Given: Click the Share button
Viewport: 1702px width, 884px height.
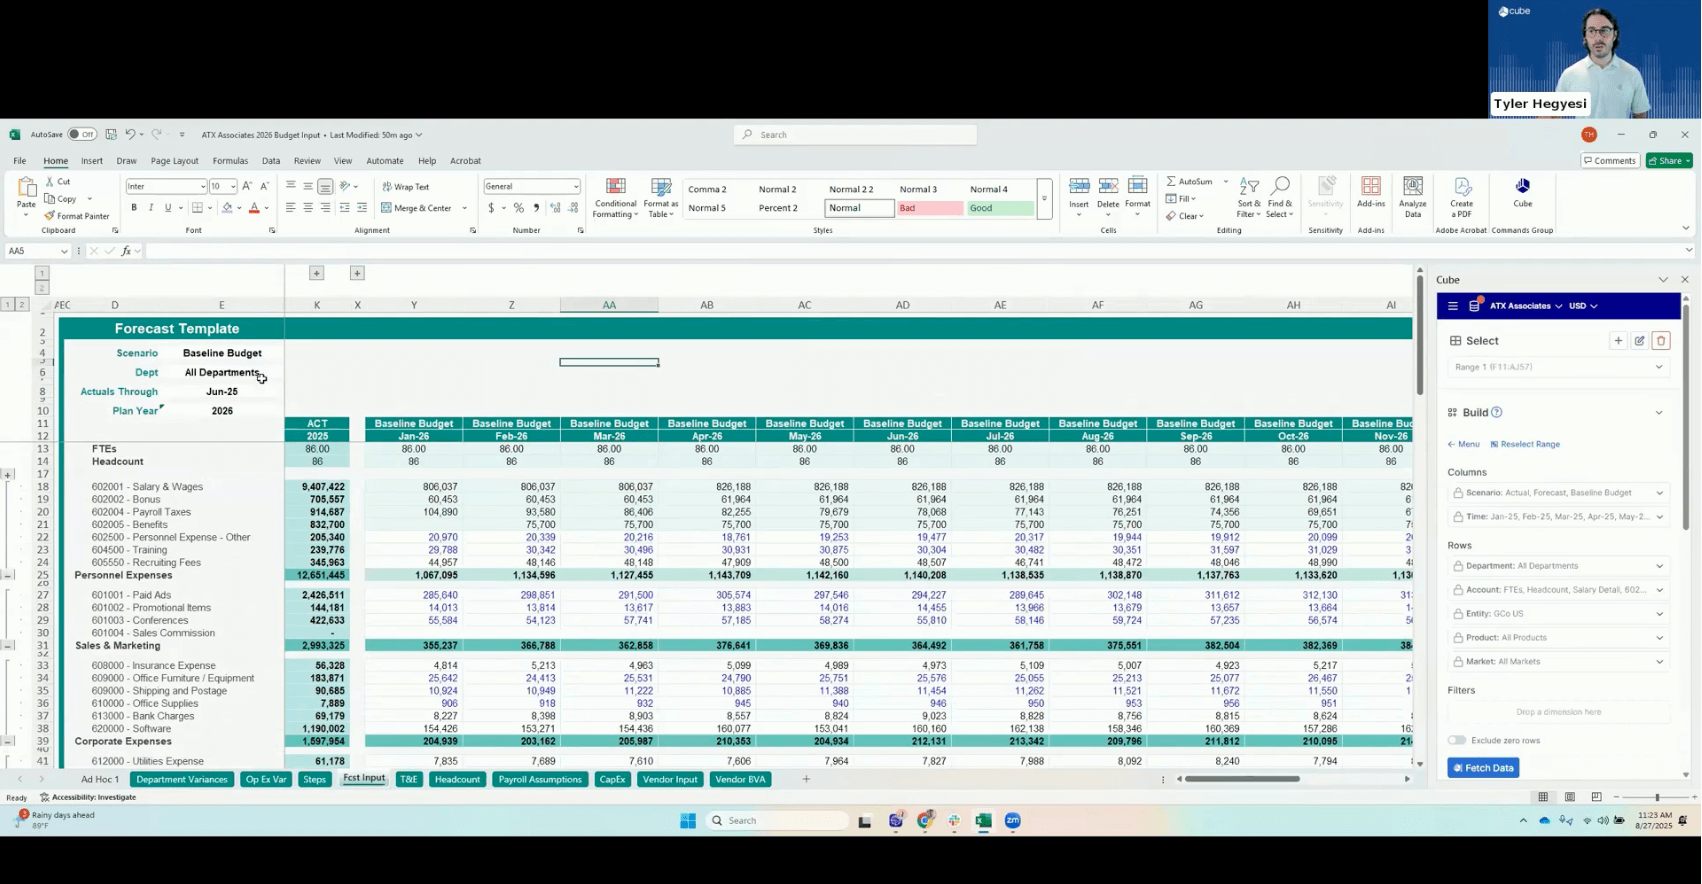Looking at the screenshot, I should (1669, 161).
